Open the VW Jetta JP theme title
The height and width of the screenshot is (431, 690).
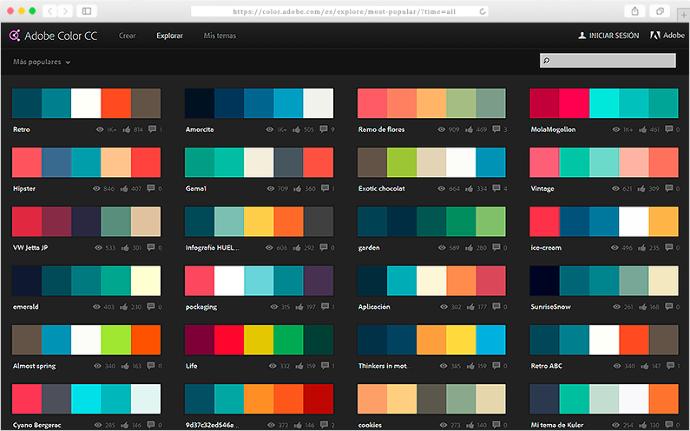(x=30, y=248)
